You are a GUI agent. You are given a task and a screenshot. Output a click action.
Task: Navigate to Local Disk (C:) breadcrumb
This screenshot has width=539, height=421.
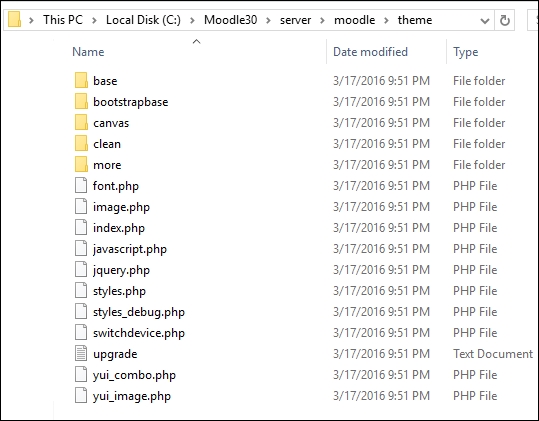click(x=143, y=20)
